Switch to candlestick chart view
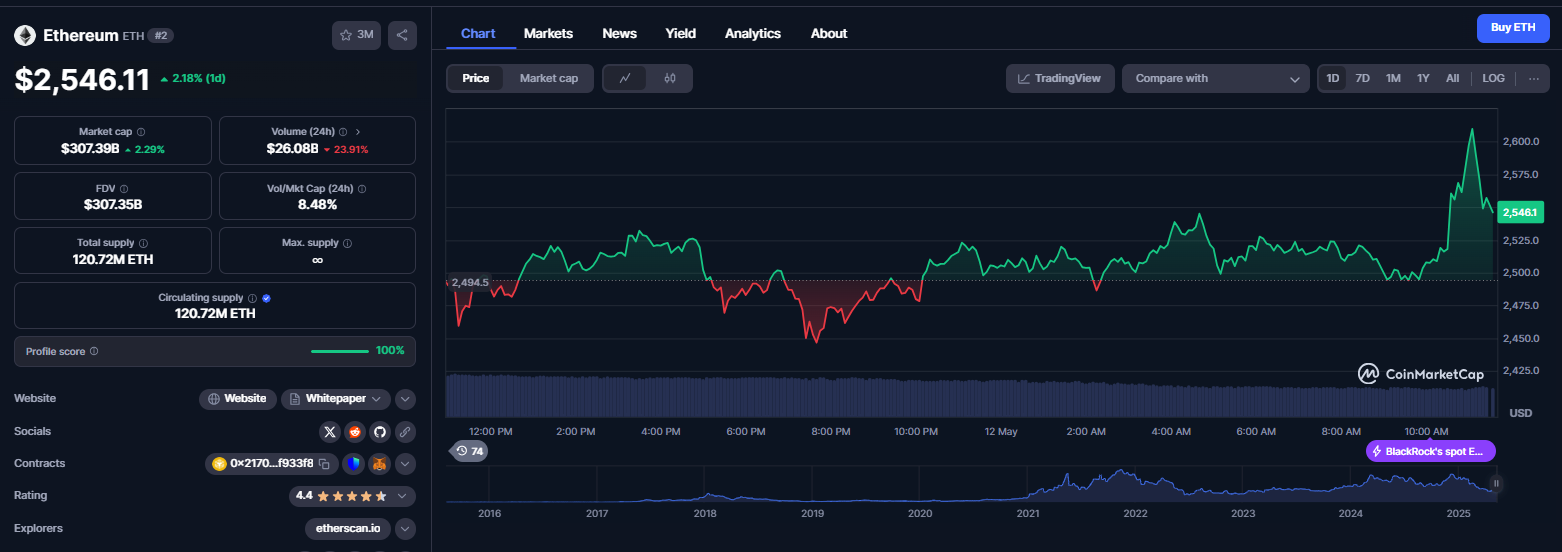Screen dimensions: 1562x552 pos(670,78)
